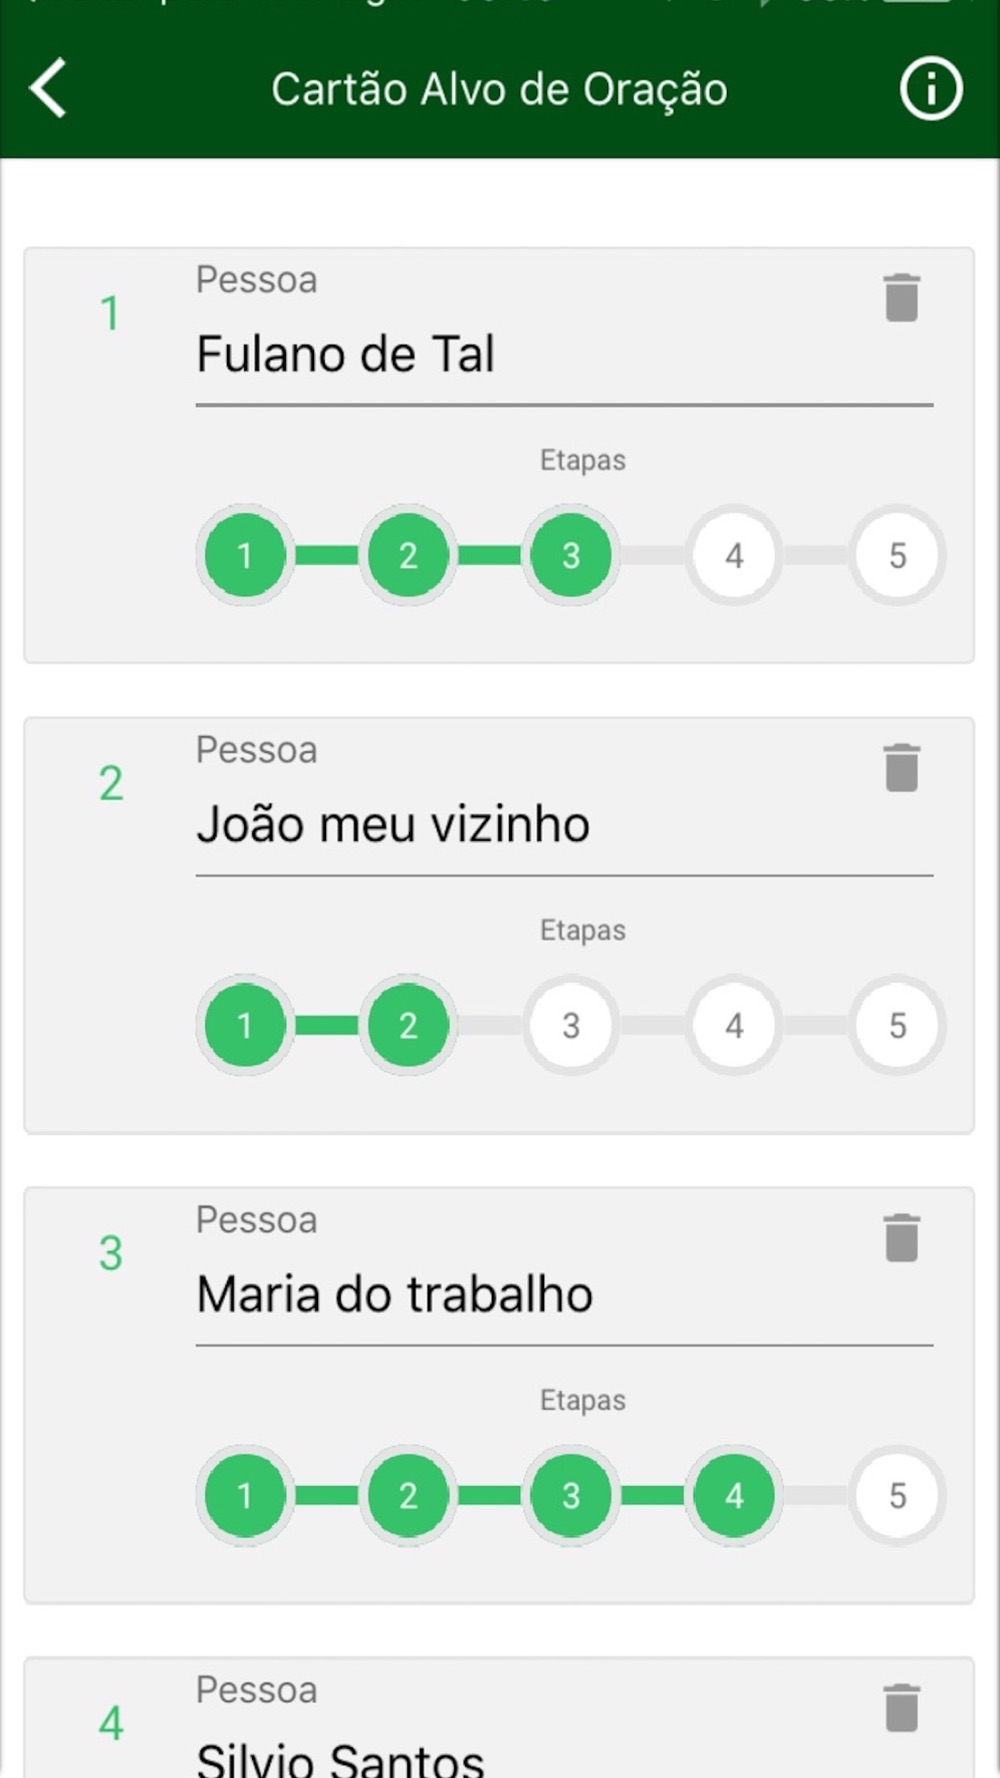Viewport: 1000px width, 1778px height.
Task: Remove Maria do trabalho via trash icon
Action: tap(901, 1238)
